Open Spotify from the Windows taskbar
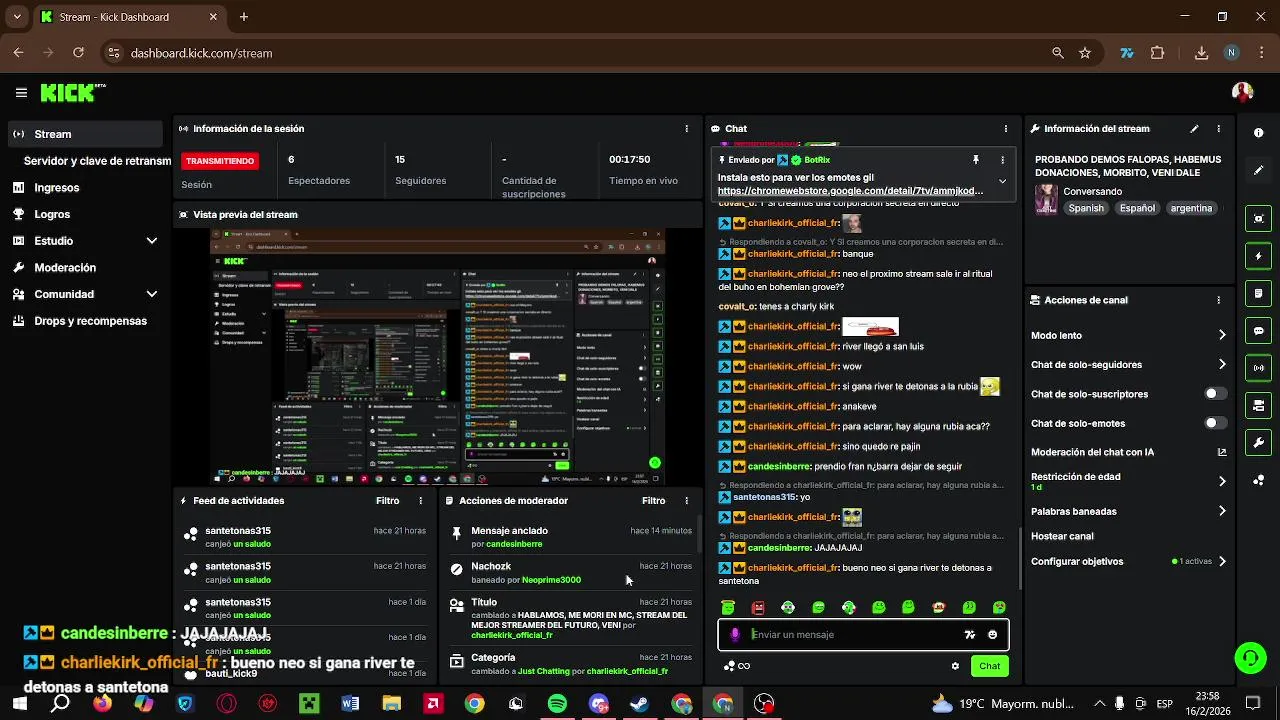 [557, 704]
